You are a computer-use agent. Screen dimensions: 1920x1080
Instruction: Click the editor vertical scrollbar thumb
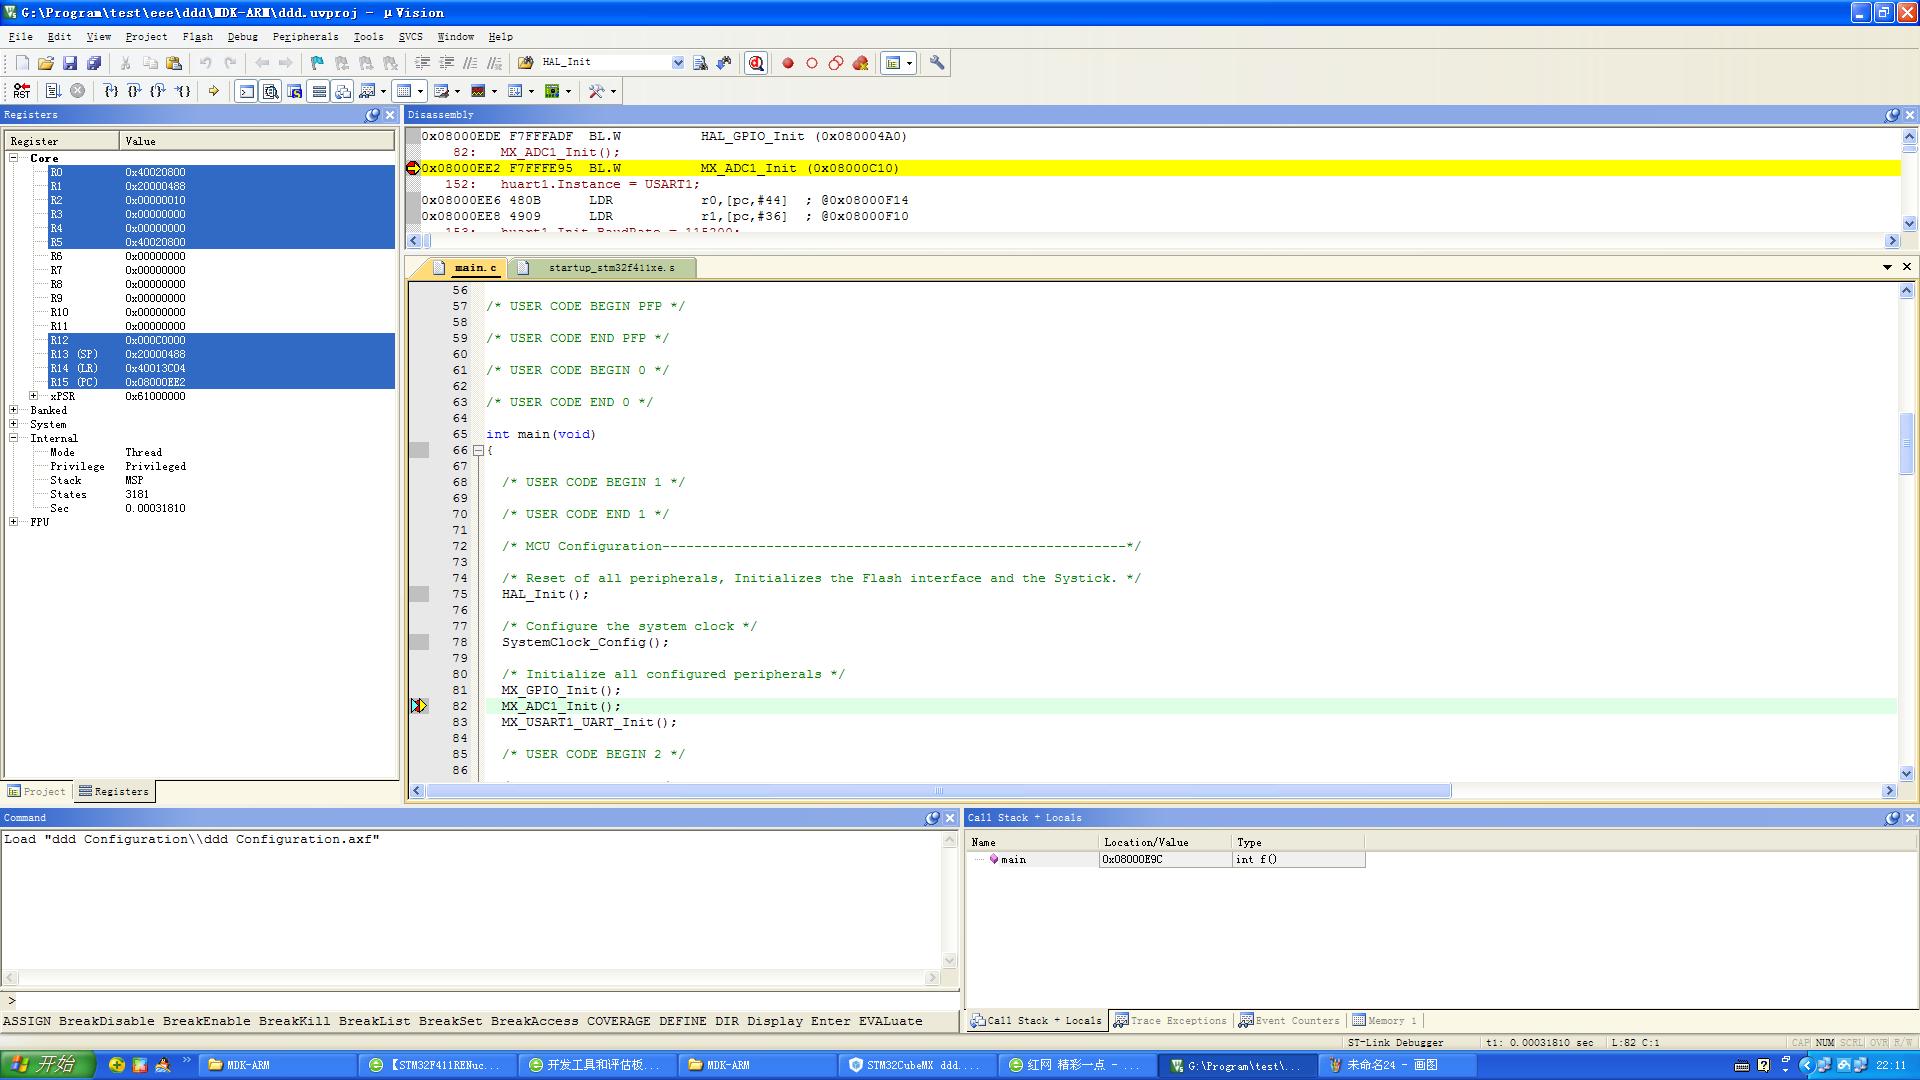(x=1906, y=444)
